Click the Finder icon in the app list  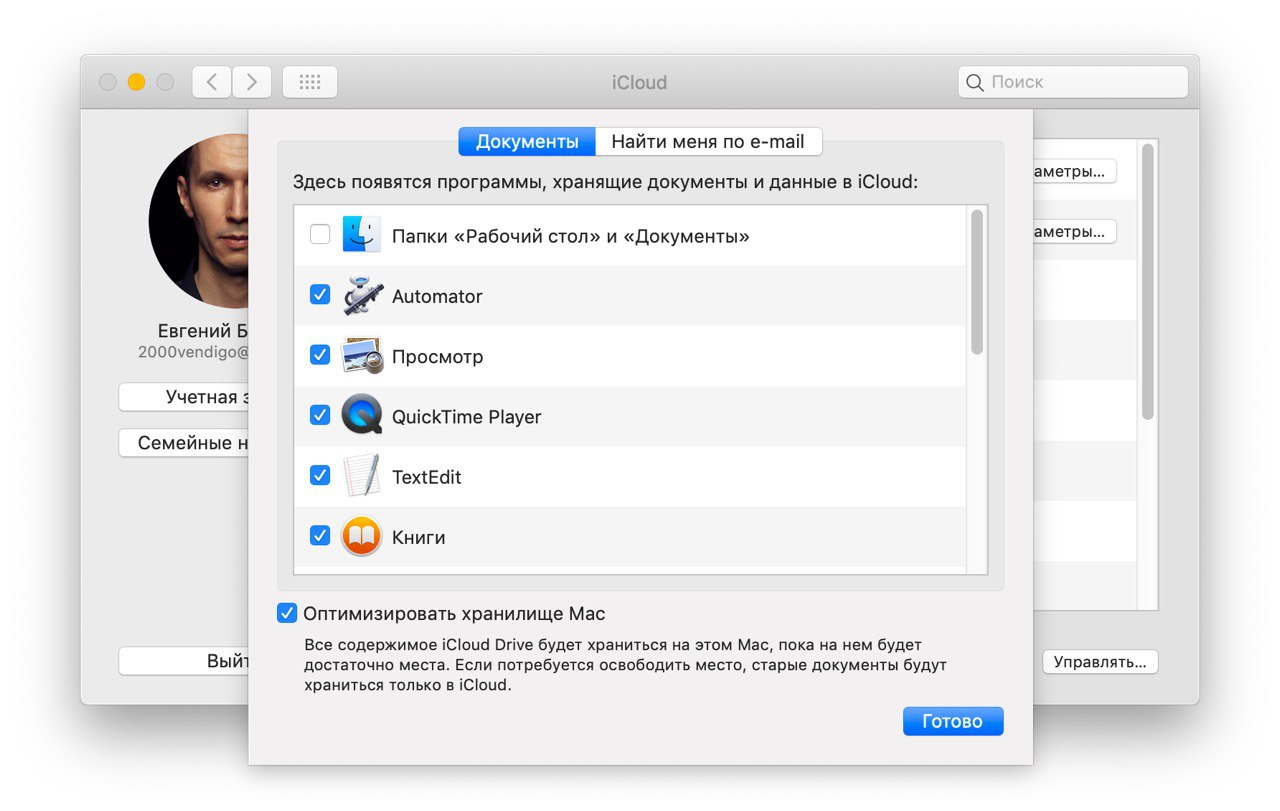coord(361,235)
